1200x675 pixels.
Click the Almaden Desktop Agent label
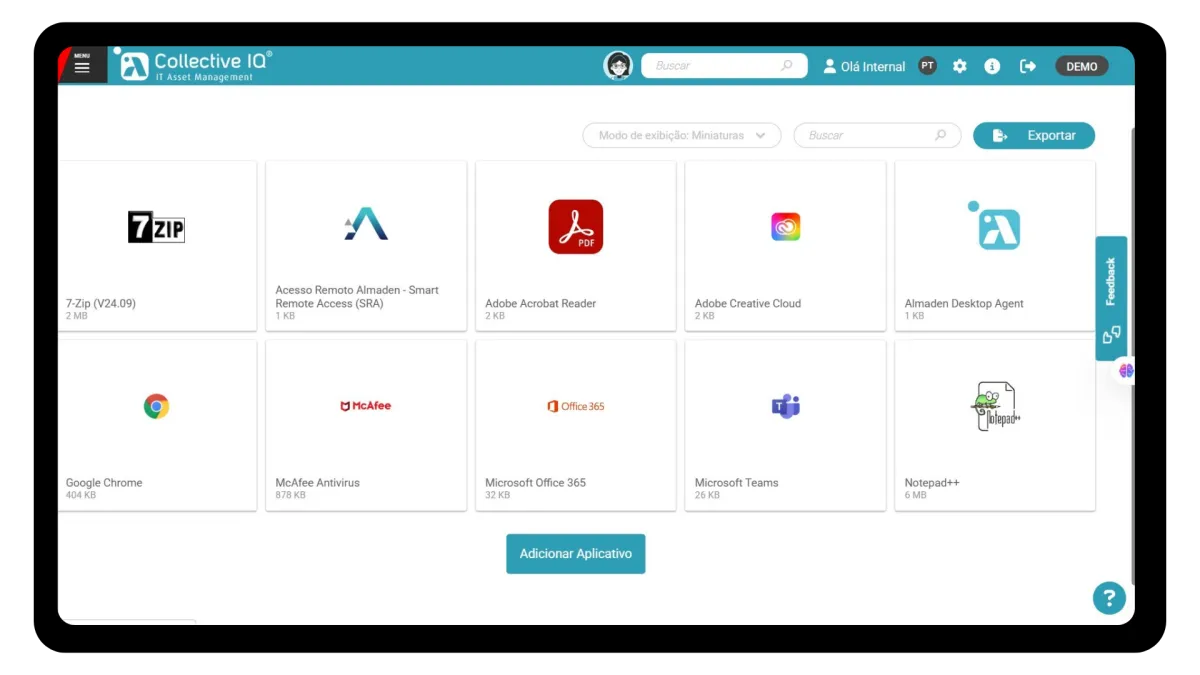pos(964,303)
